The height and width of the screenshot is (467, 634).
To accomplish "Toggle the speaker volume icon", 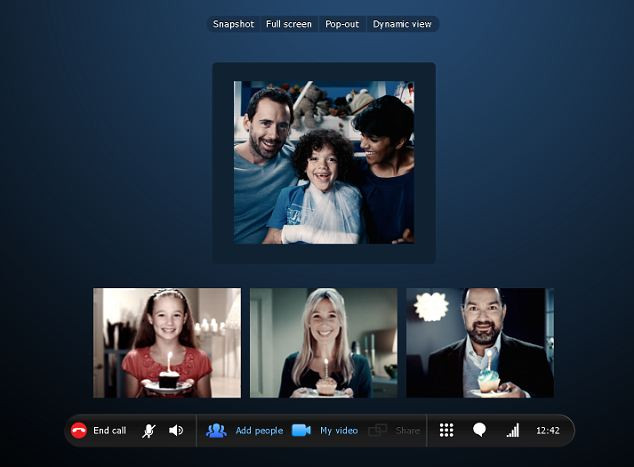I will pos(176,431).
